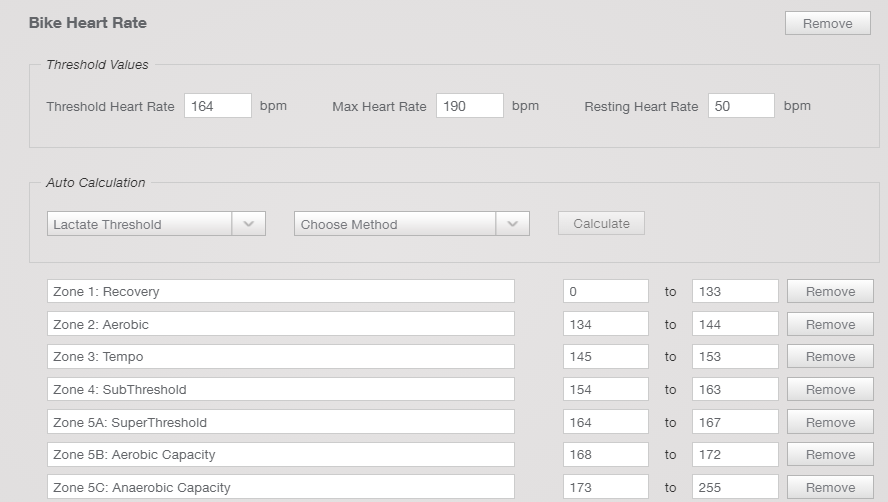Select the Resting Heart Rate input
The height and width of the screenshot is (502, 888).
740,106
